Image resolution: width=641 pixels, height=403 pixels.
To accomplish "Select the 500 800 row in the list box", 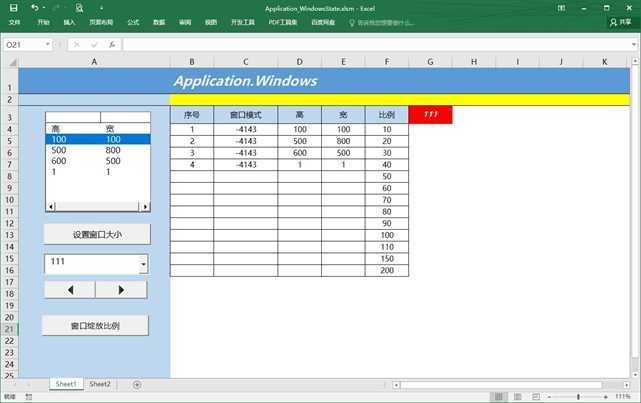I will coord(96,151).
